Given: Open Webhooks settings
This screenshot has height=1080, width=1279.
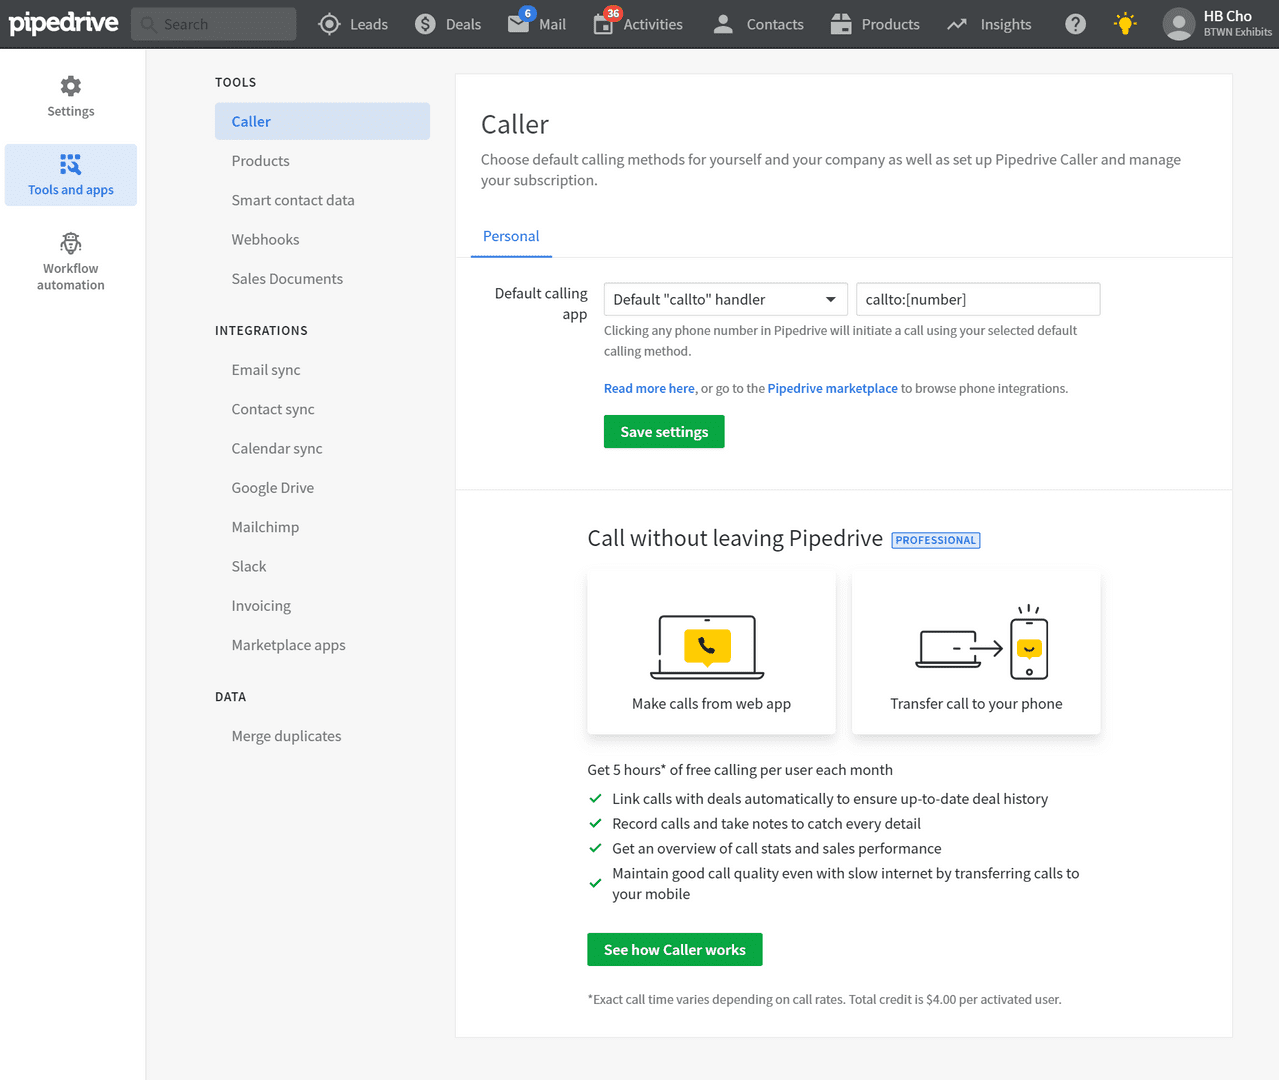Looking at the screenshot, I should tap(265, 239).
